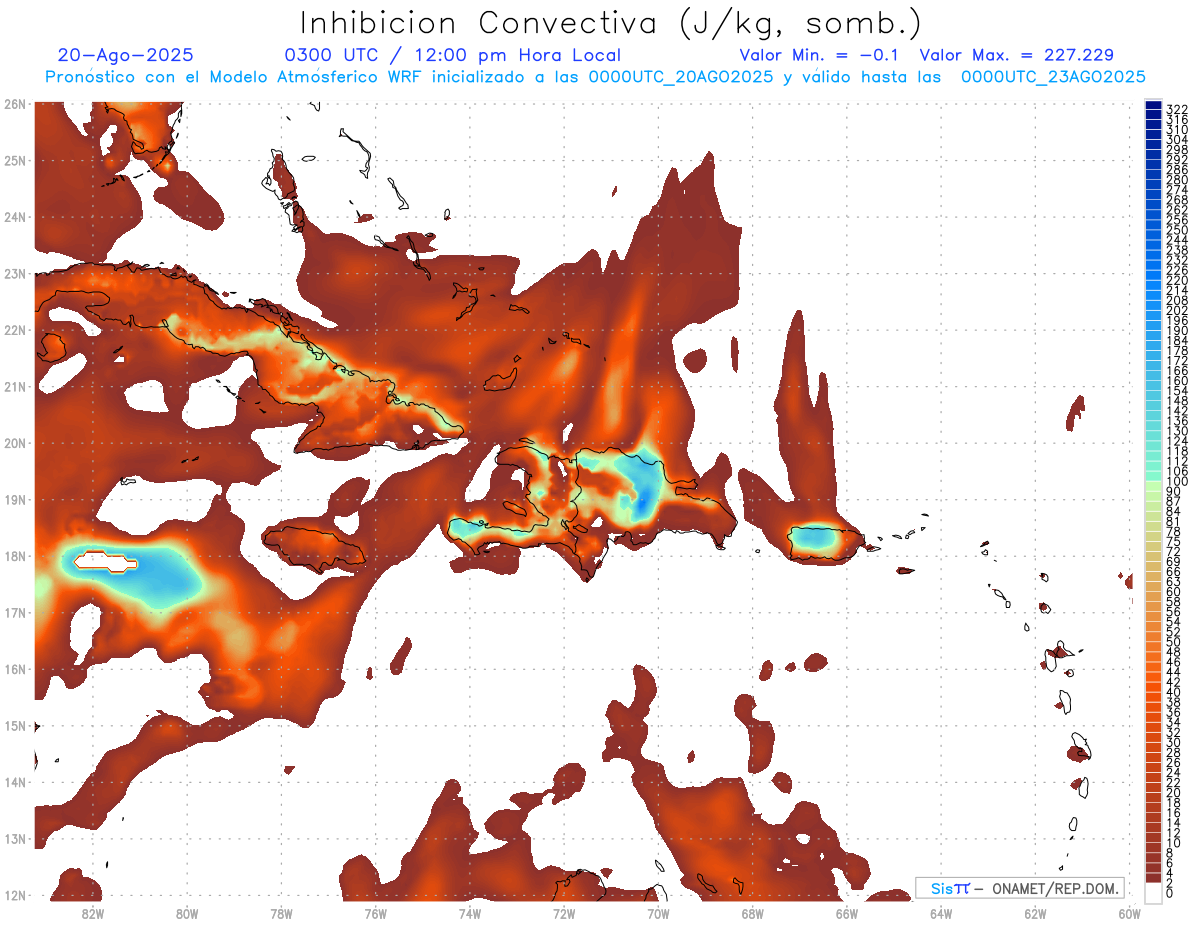Viewport: 1200px width, 927px height.
Task: Click the longitude label '78W'
Action: [x=281, y=913]
